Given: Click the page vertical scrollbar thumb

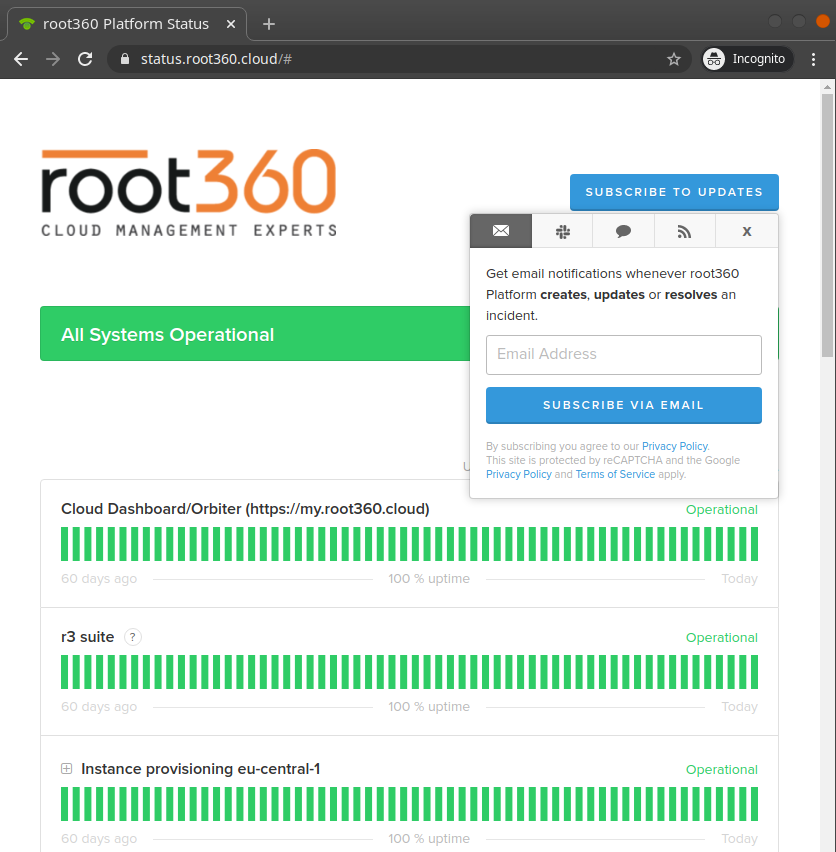Looking at the screenshot, I should pyautogui.click(x=827, y=225).
